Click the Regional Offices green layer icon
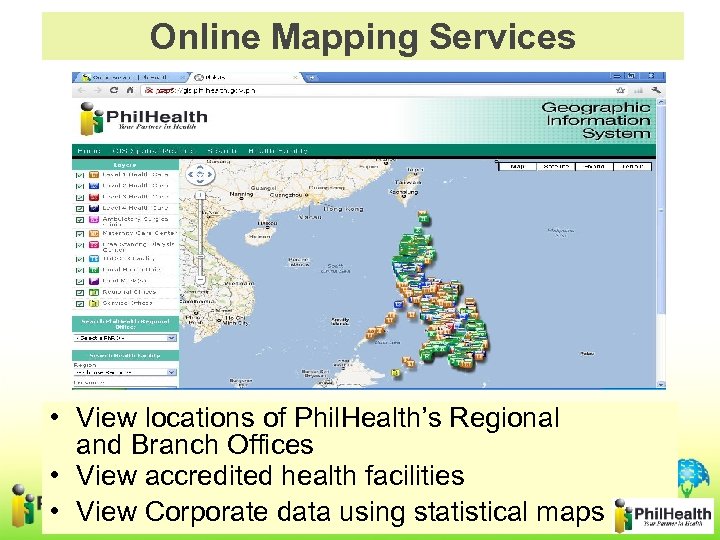Screen dimensions: 720x540 click(94, 292)
